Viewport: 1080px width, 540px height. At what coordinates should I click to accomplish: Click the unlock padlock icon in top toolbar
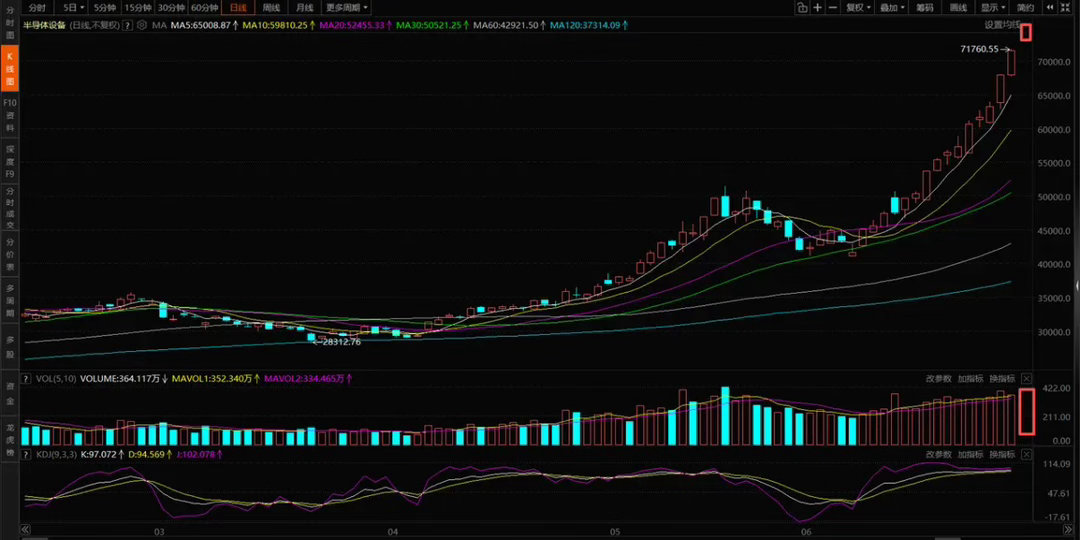(802, 8)
